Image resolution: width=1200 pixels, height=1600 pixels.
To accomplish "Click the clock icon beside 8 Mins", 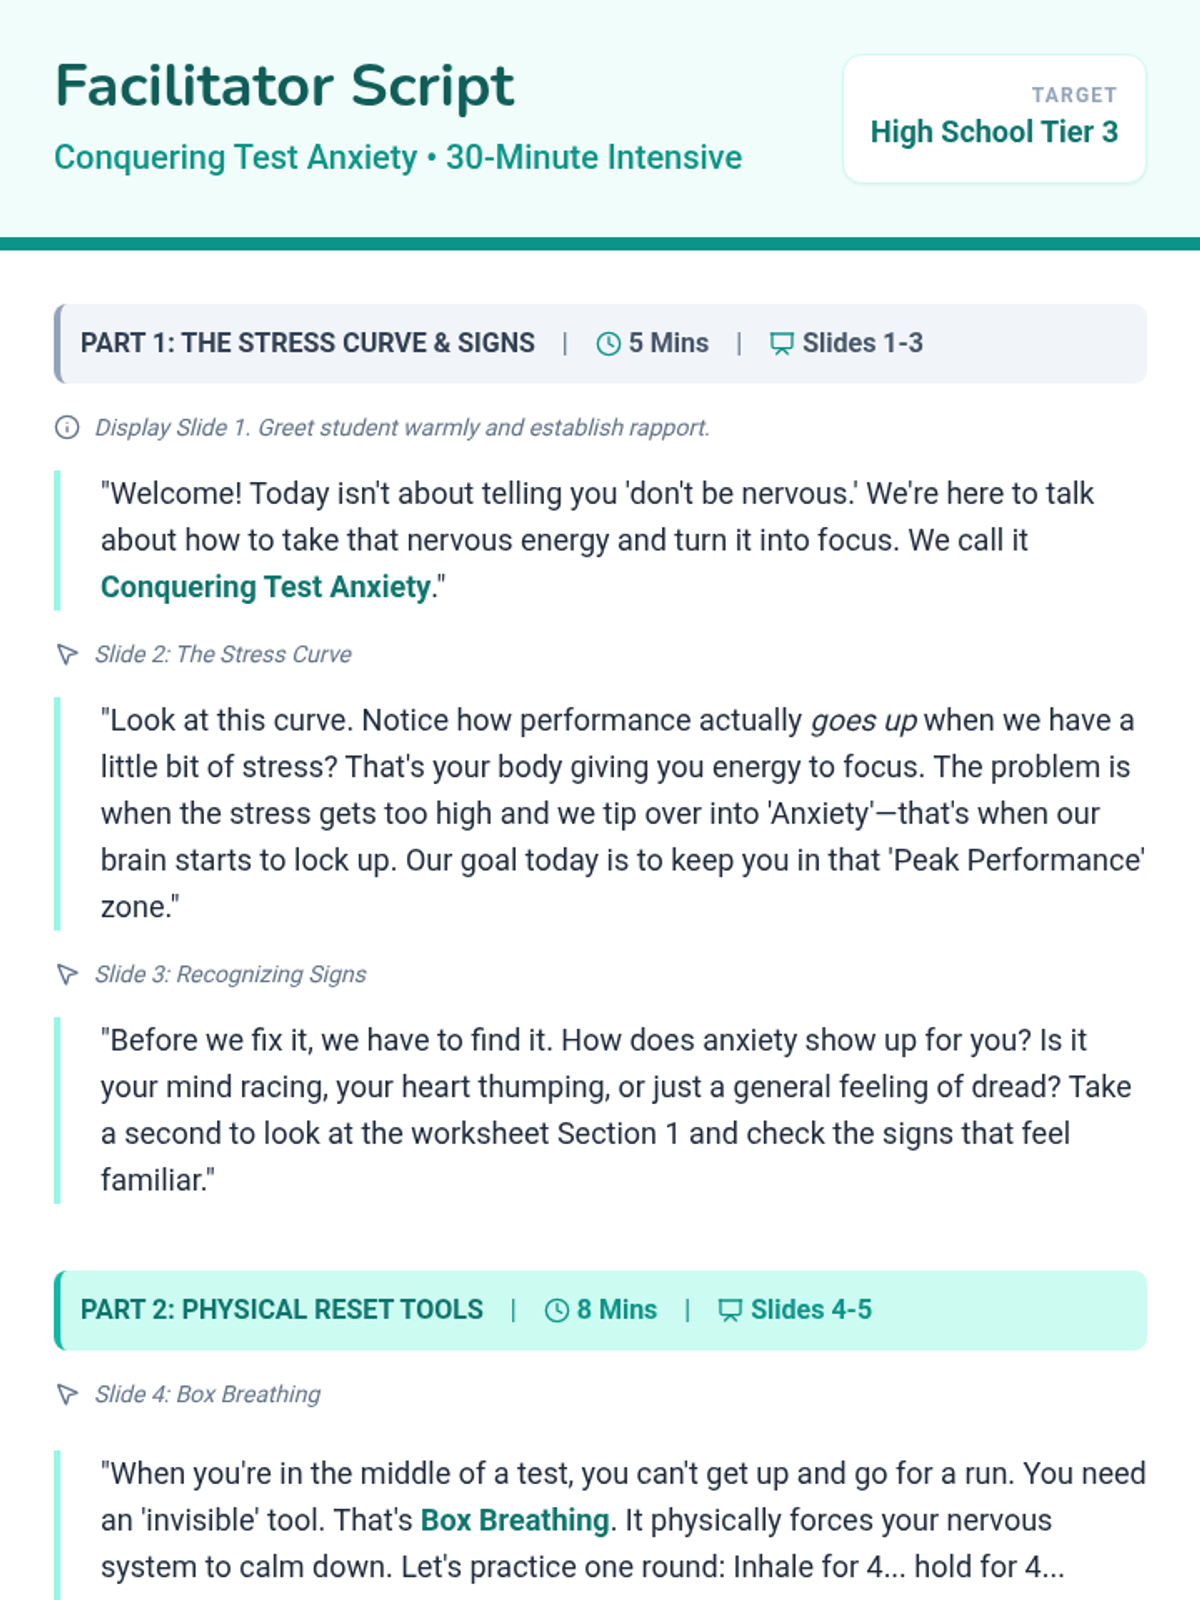I will [x=557, y=1310].
